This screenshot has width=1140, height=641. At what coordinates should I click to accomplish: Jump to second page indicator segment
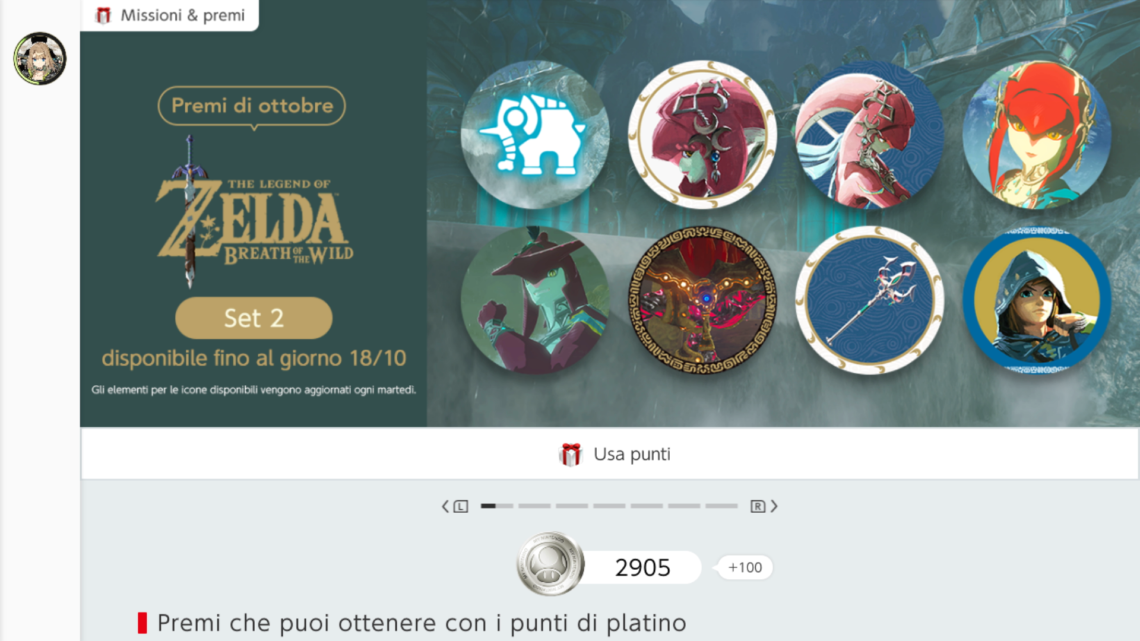(x=534, y=506)
